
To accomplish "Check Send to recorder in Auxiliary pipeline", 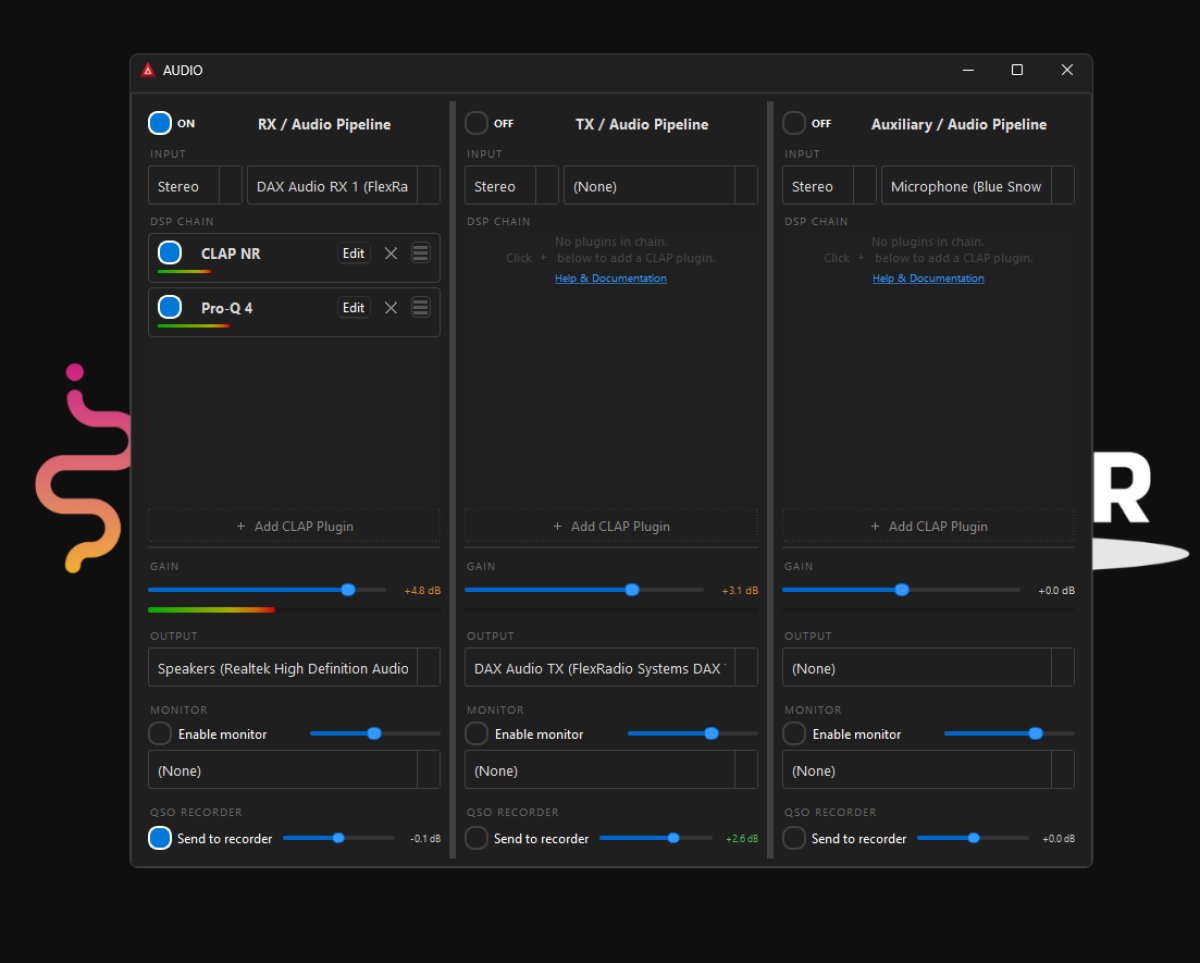I will 794,838.
